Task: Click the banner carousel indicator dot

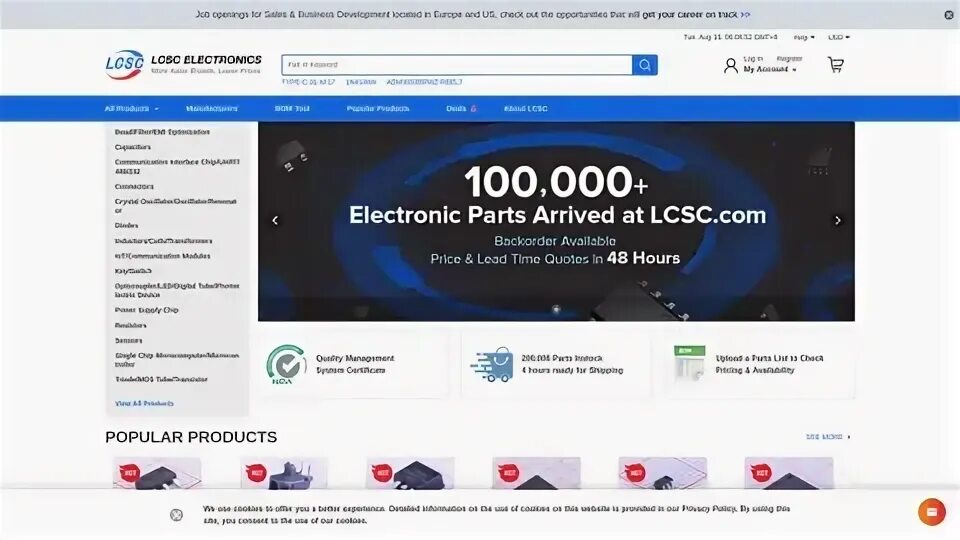Action: click(x=556, y=309)
